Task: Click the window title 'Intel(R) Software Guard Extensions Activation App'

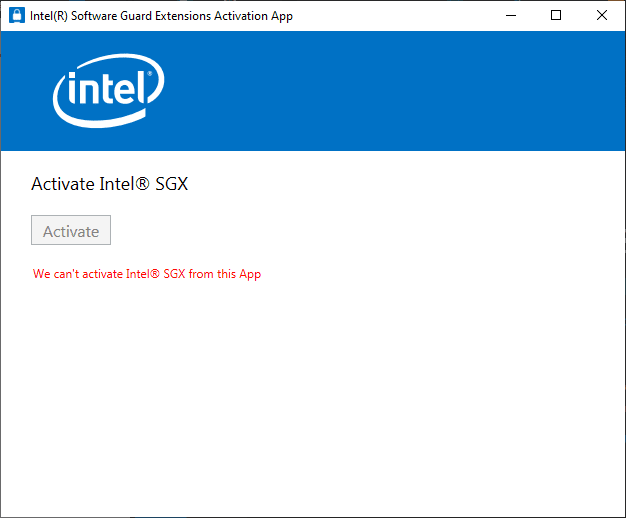Action: pyautogui.click(x=161, y=16)
